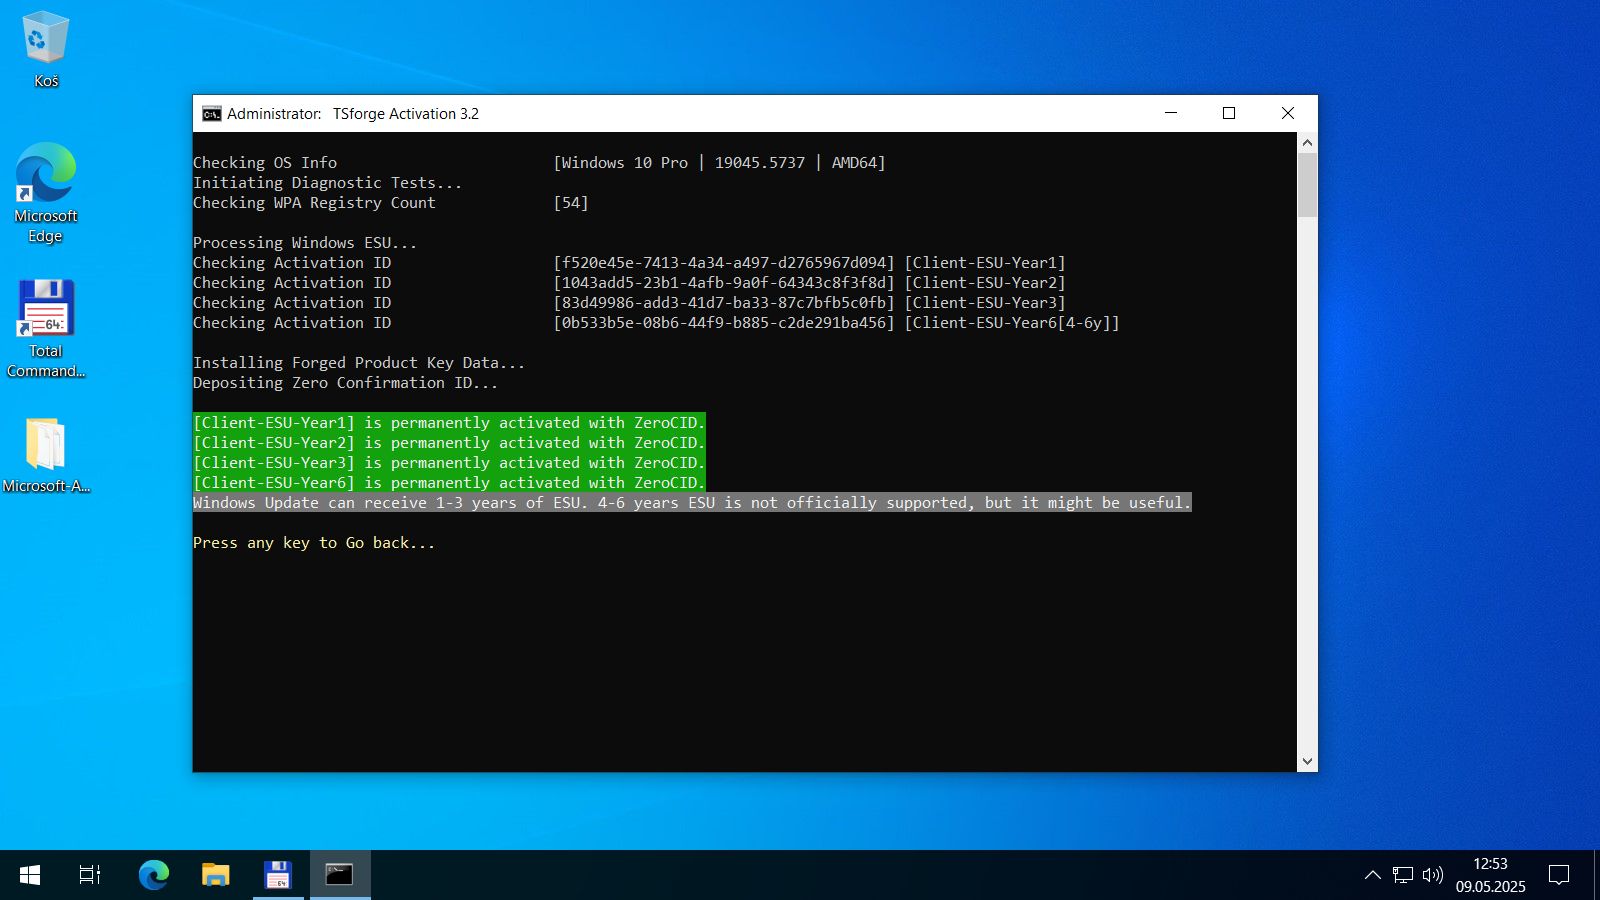Screen dimensions: 1600x900
Task: Click the Client-ESU-Year1 permanently activated line
Action: 449,423
